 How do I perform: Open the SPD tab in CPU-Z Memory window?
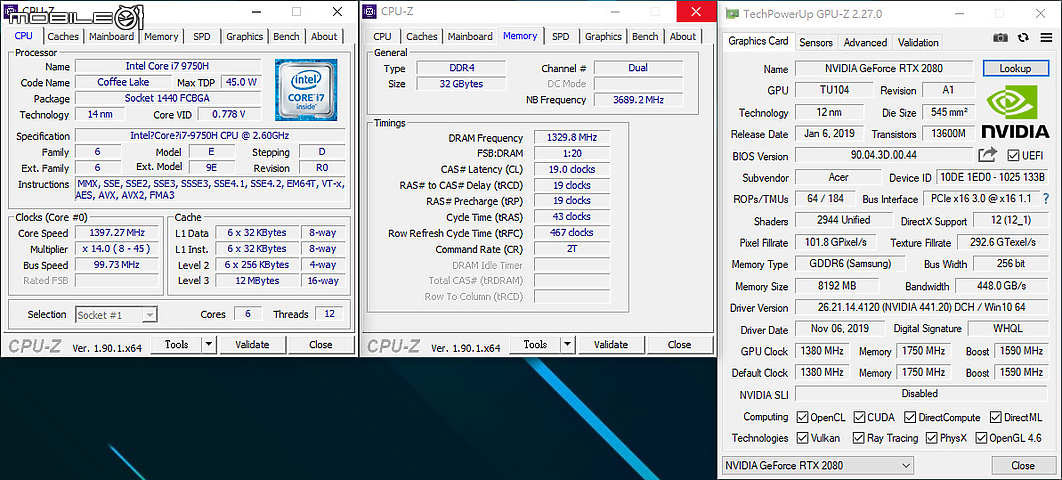tap(561, 37)
